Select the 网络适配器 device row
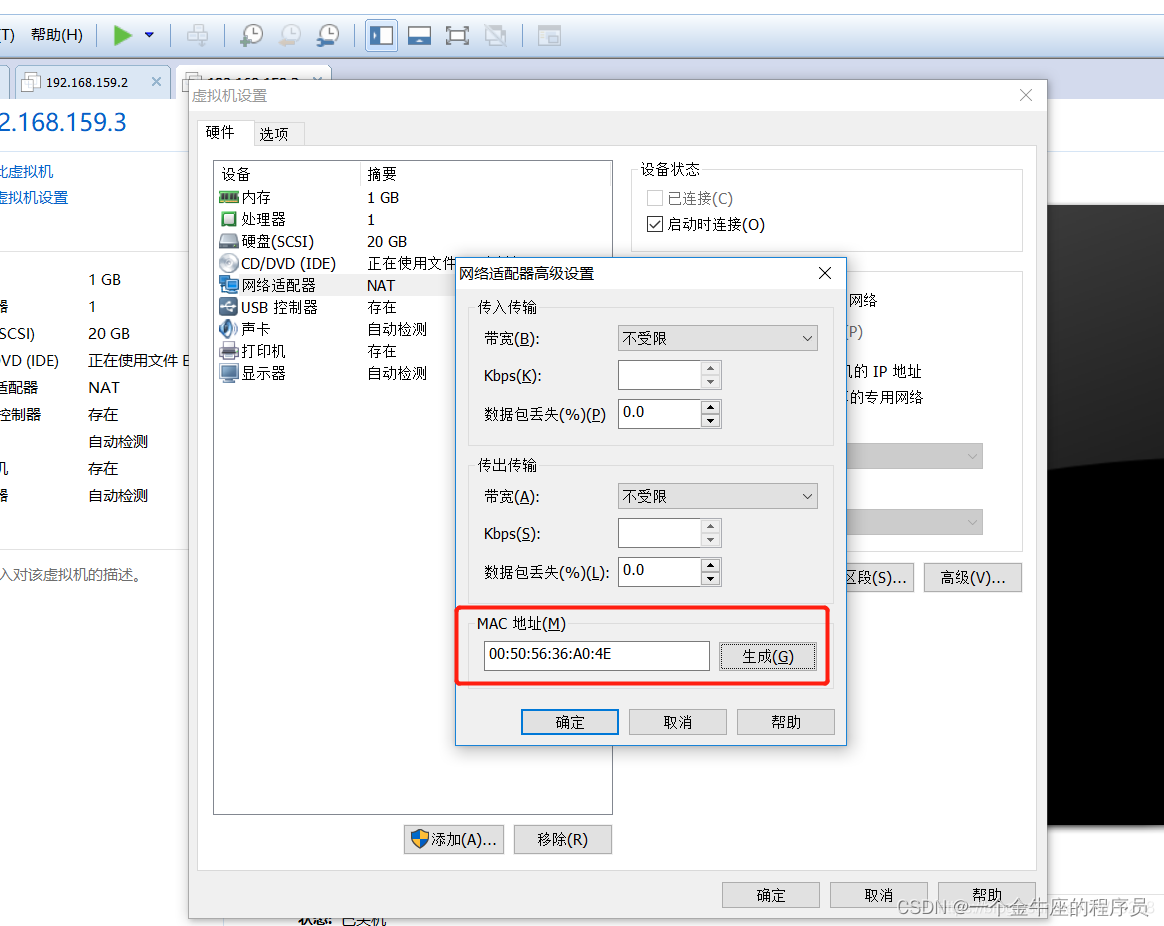Viewport: 1164px width, 926px height. pyautogui.click(x=337, y=285)
